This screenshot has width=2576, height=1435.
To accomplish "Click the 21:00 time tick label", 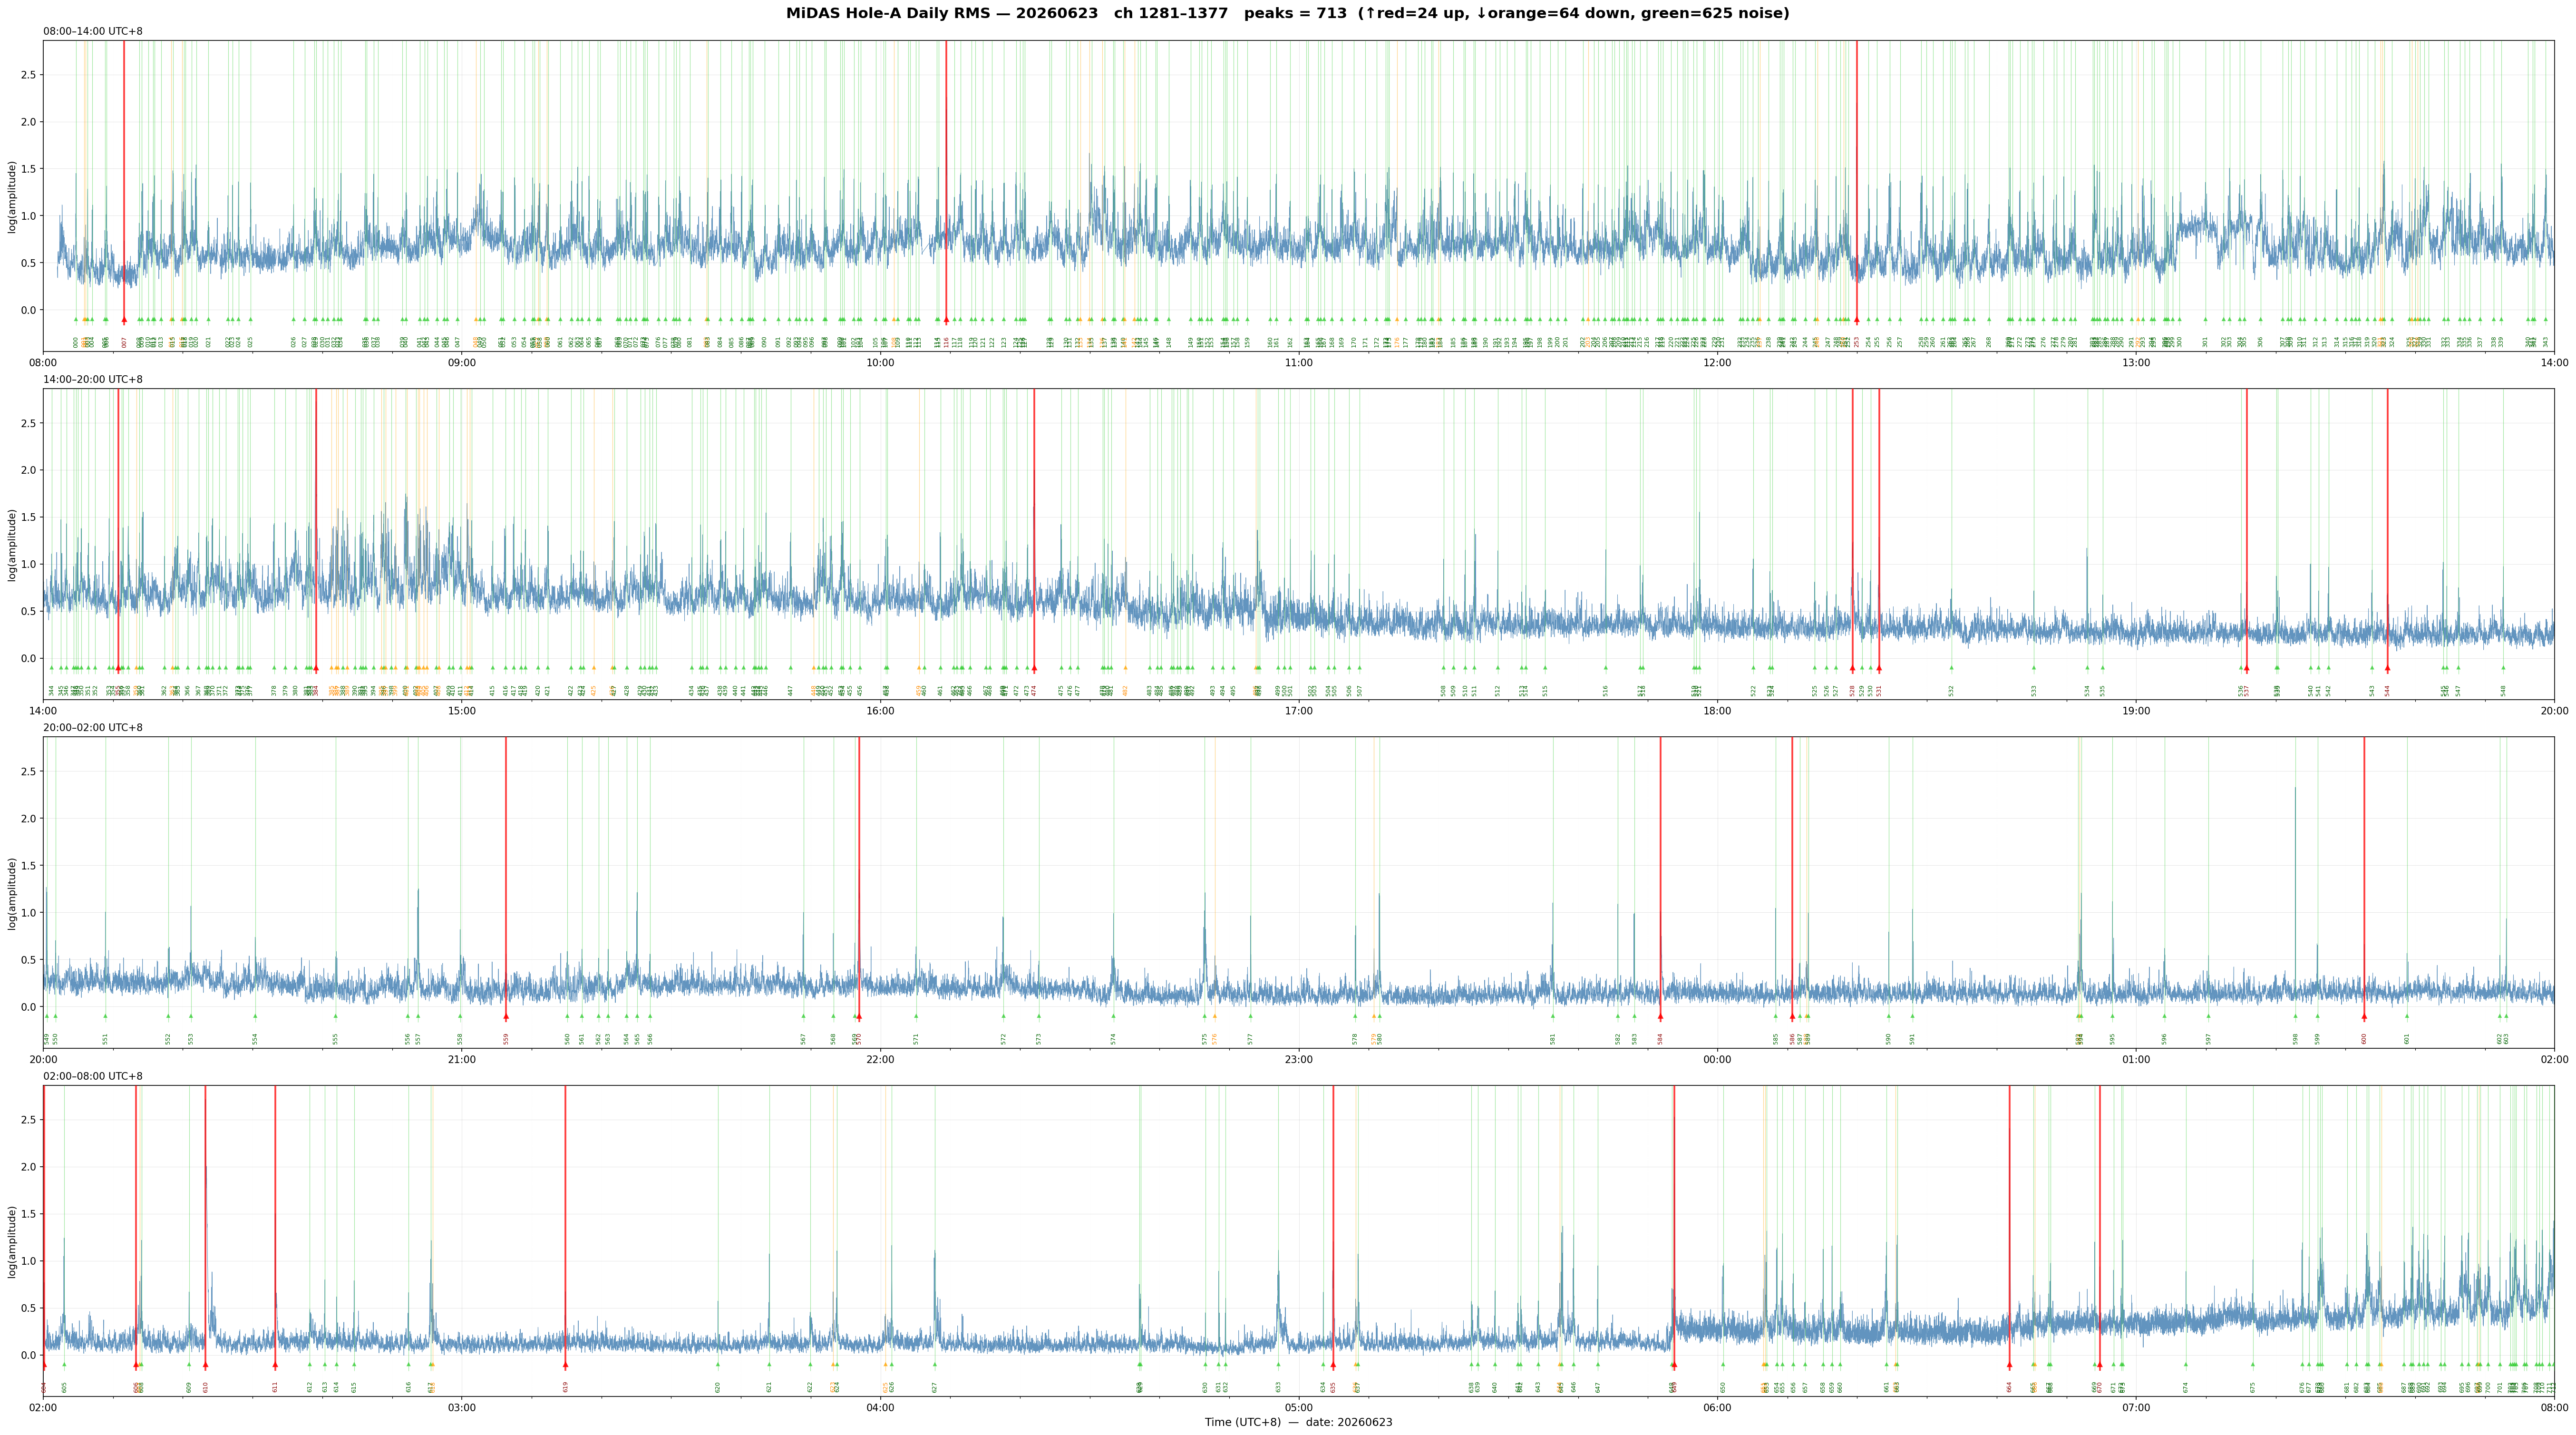I will [x=461, y=1059].
